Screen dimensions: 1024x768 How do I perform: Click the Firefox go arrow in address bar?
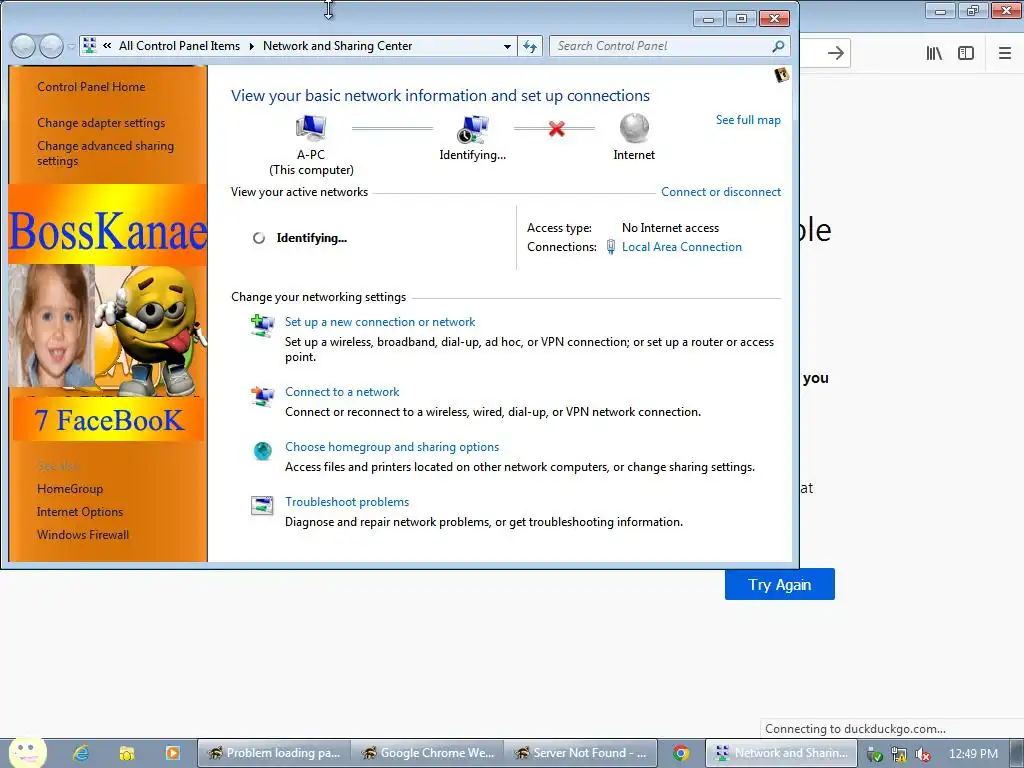(x=835, y=53)
